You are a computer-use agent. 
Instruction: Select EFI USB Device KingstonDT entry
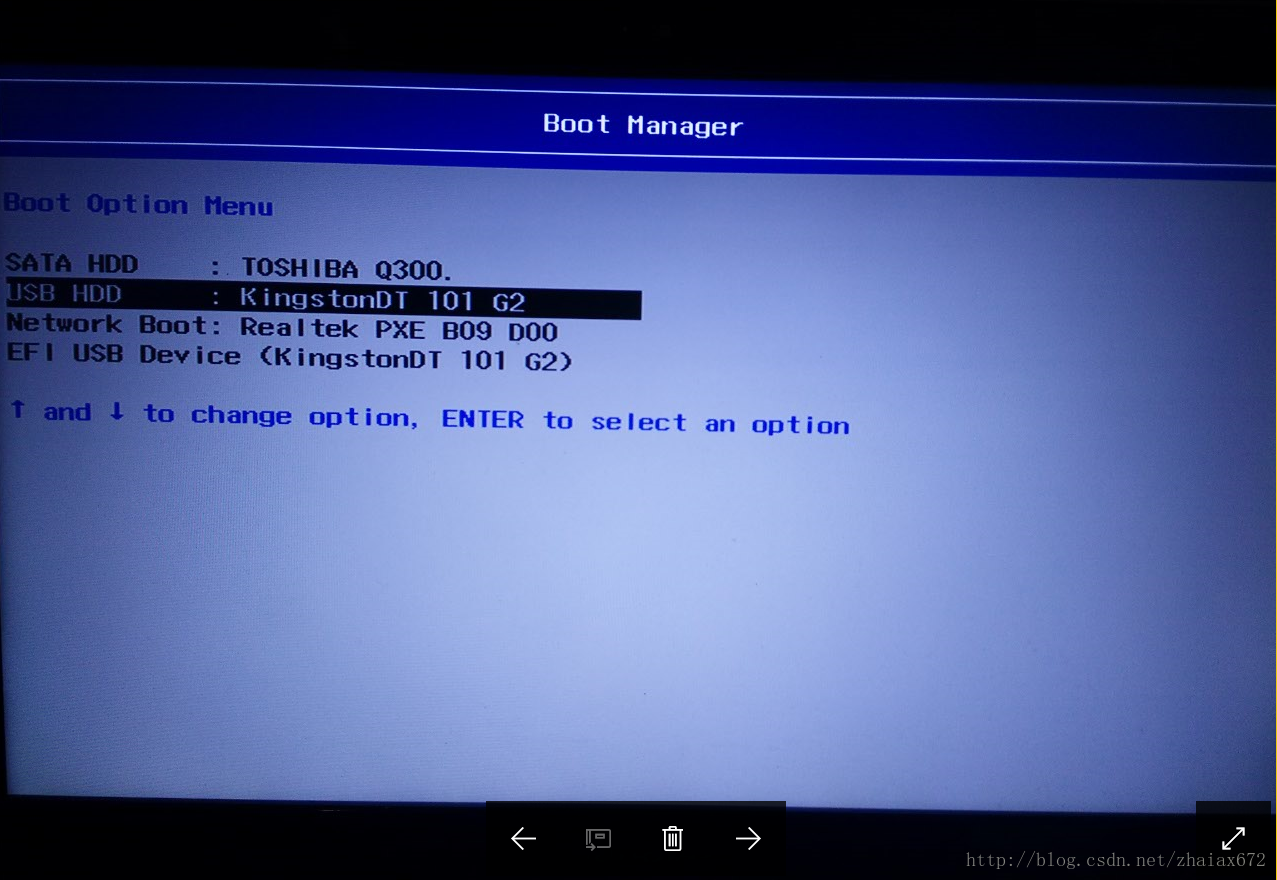point(290,357)
